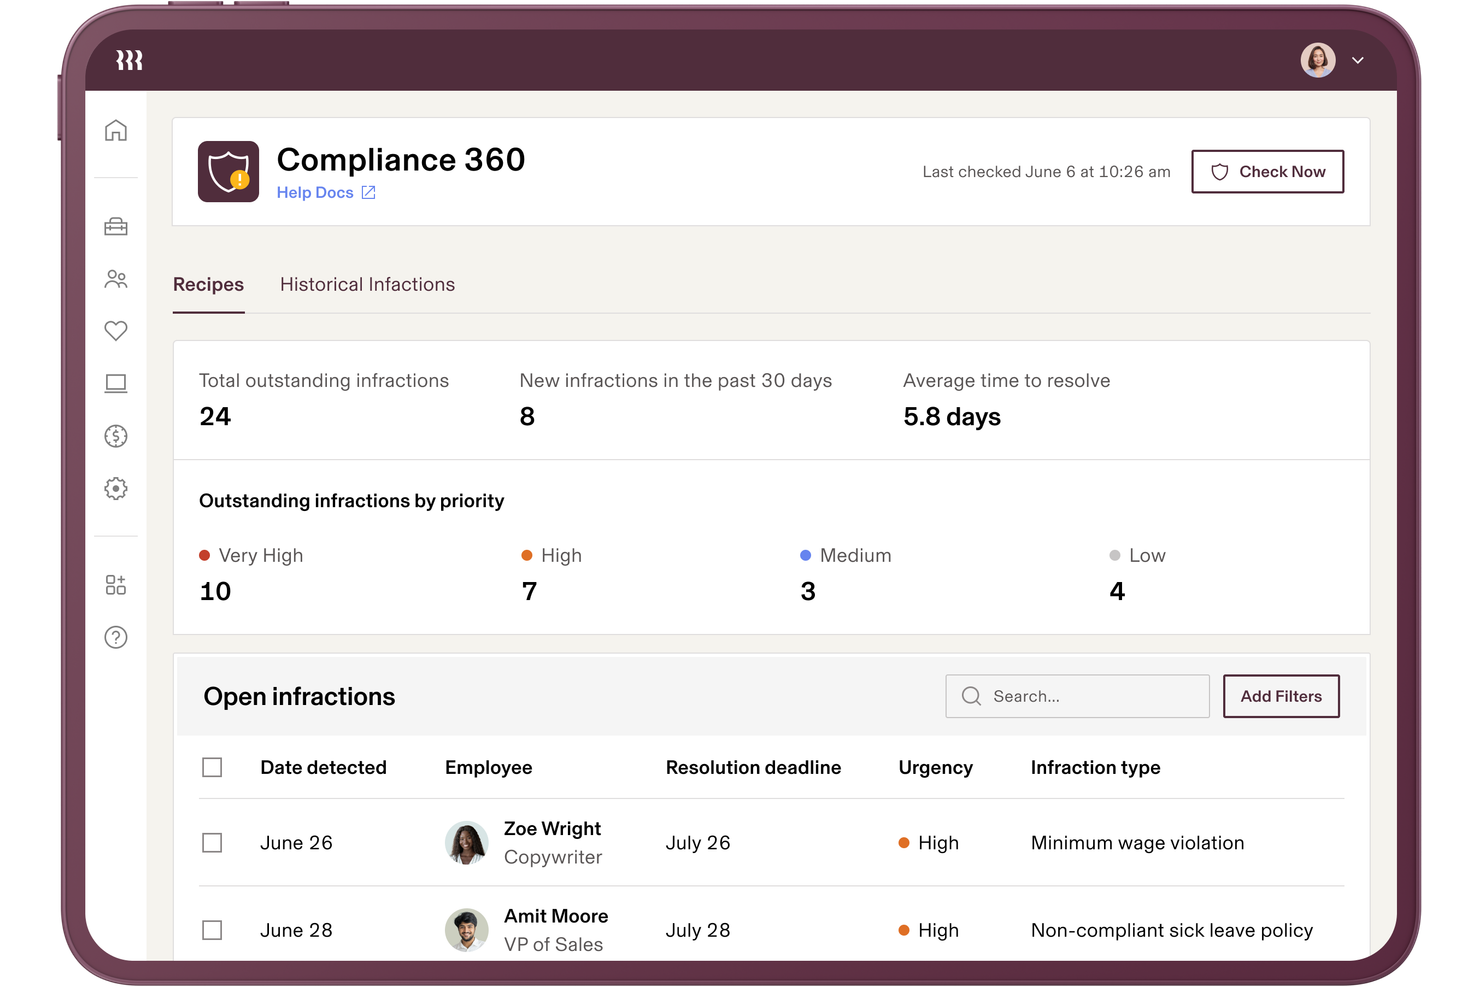Check the June 28 row checkbox
Screen dimensions: 1480x987
pos(212,930)
